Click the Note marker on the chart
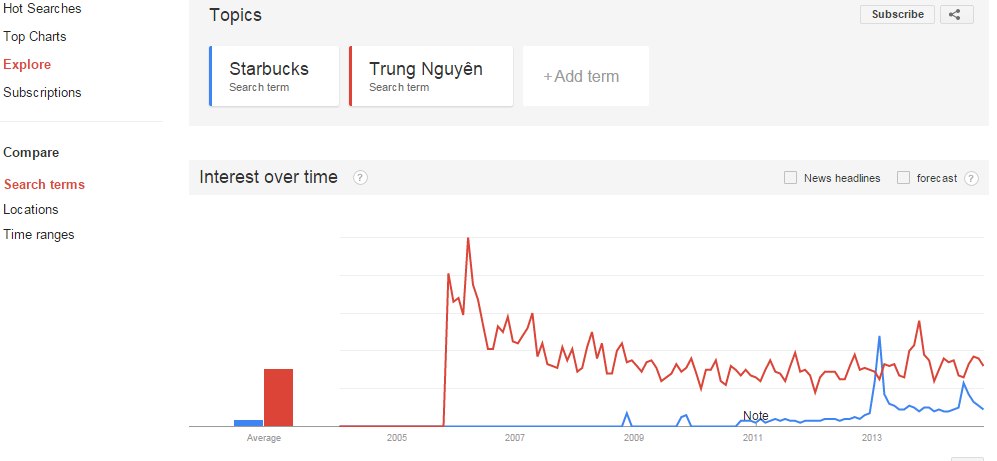Image resolution: width=997 pixels, height=461 pixels. 756,416
